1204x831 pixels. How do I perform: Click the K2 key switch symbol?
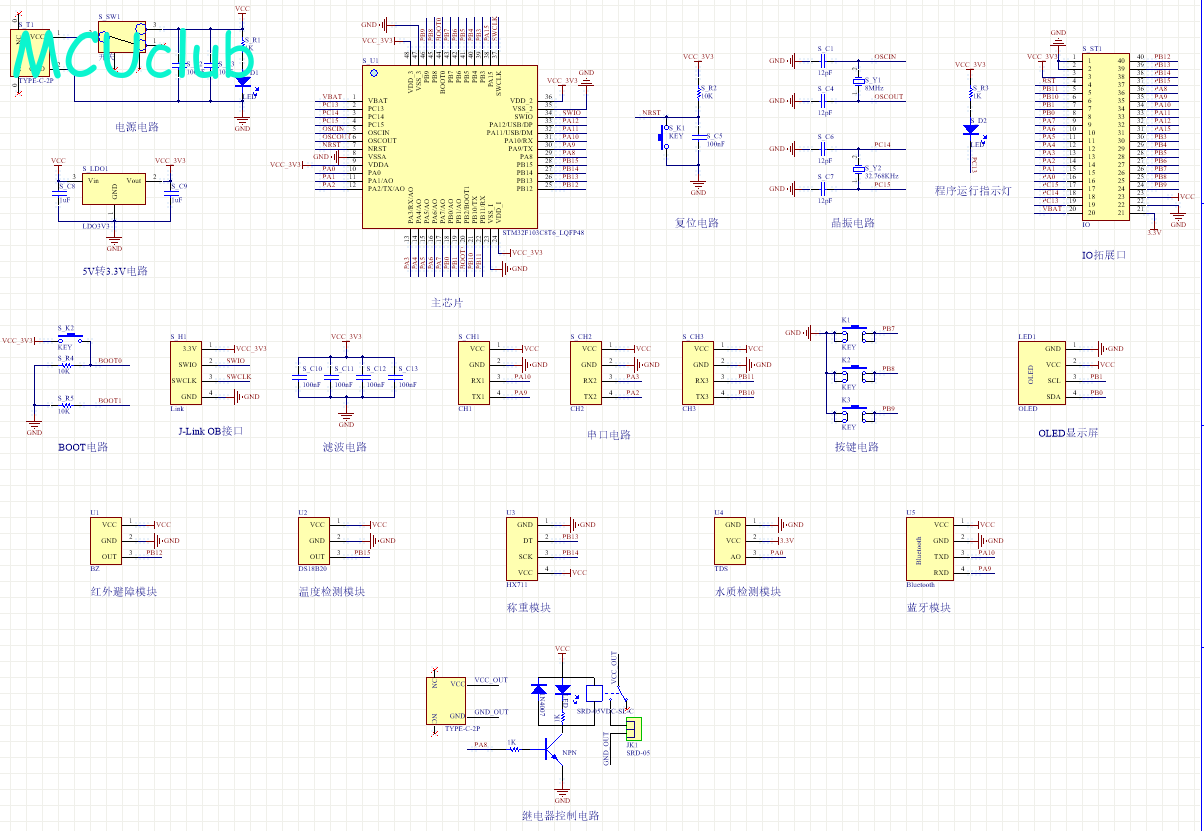pyautogui.click(x=848, y=371)
